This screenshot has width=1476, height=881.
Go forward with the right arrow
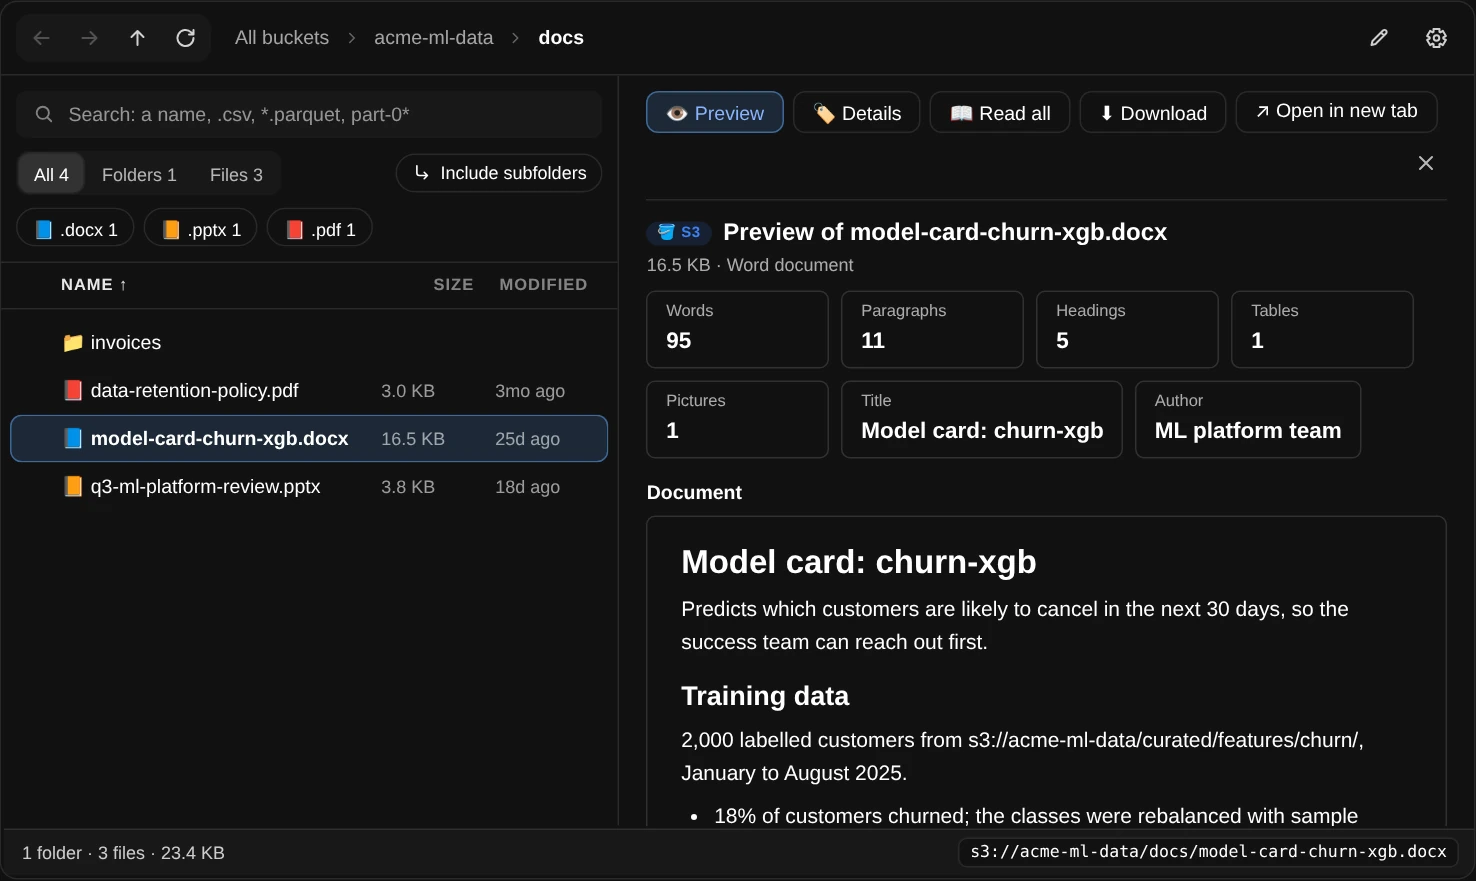click(89, 38)
